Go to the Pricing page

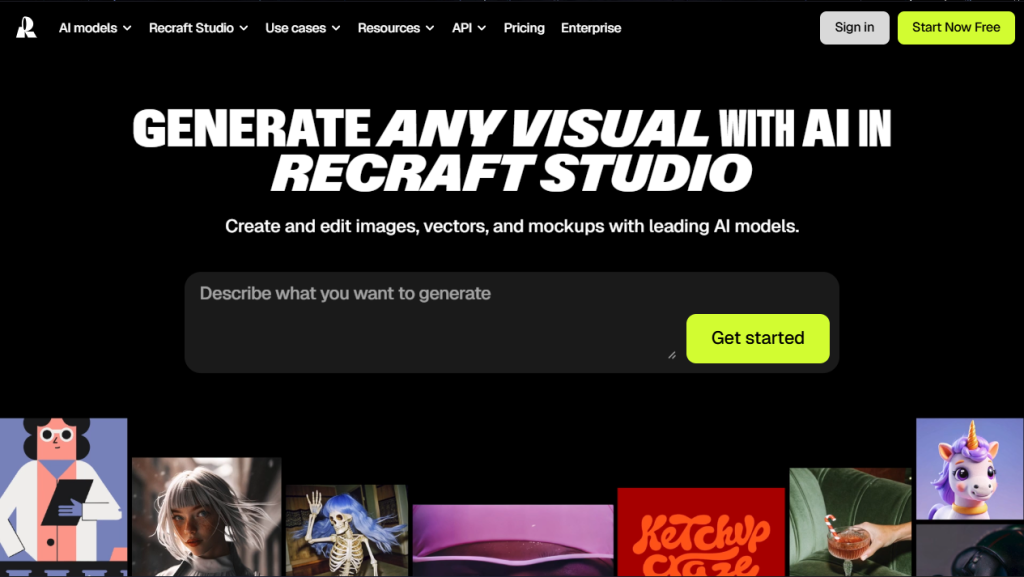pyautogui.click(x=524, y=28)
